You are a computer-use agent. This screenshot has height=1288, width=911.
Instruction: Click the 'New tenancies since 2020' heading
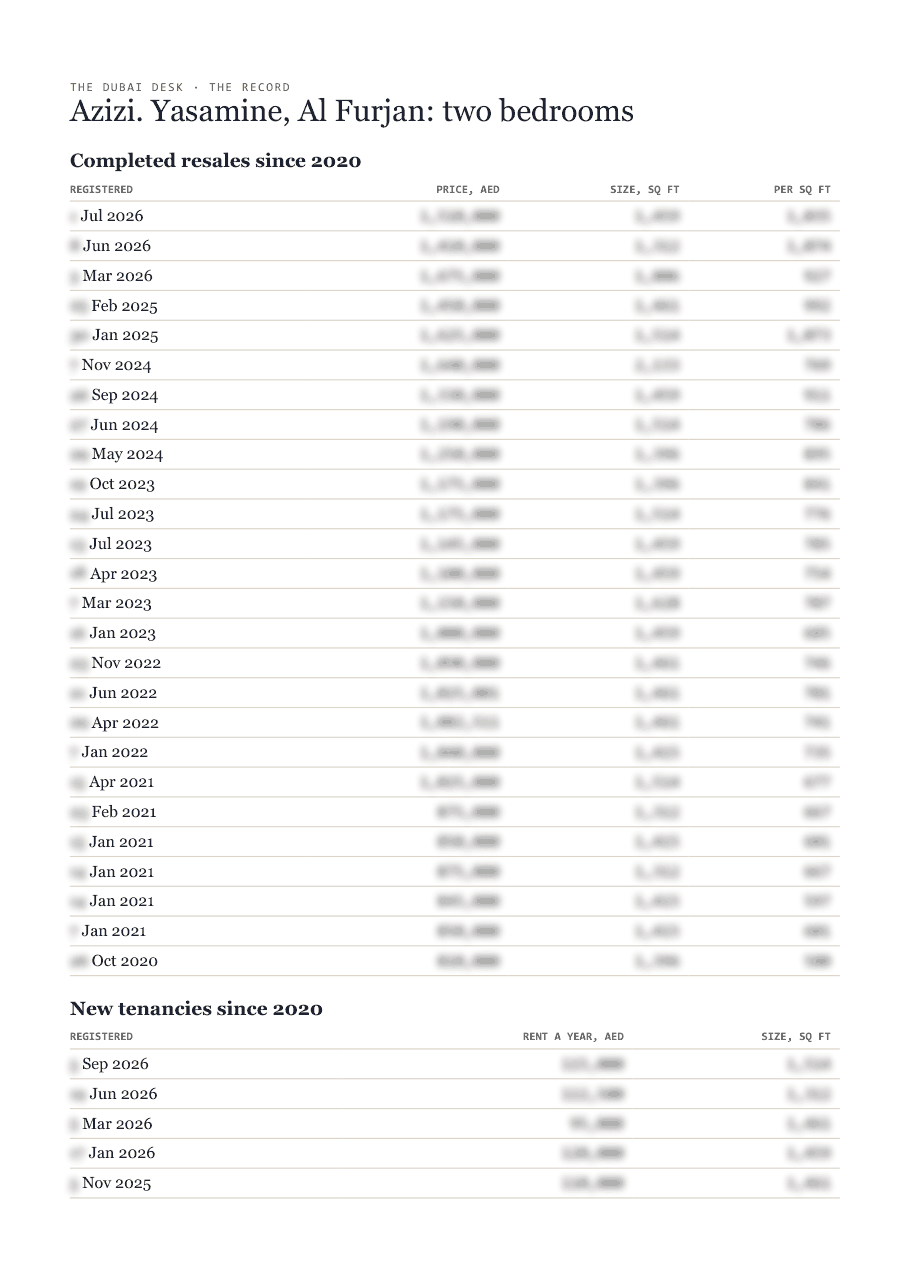196,1009
